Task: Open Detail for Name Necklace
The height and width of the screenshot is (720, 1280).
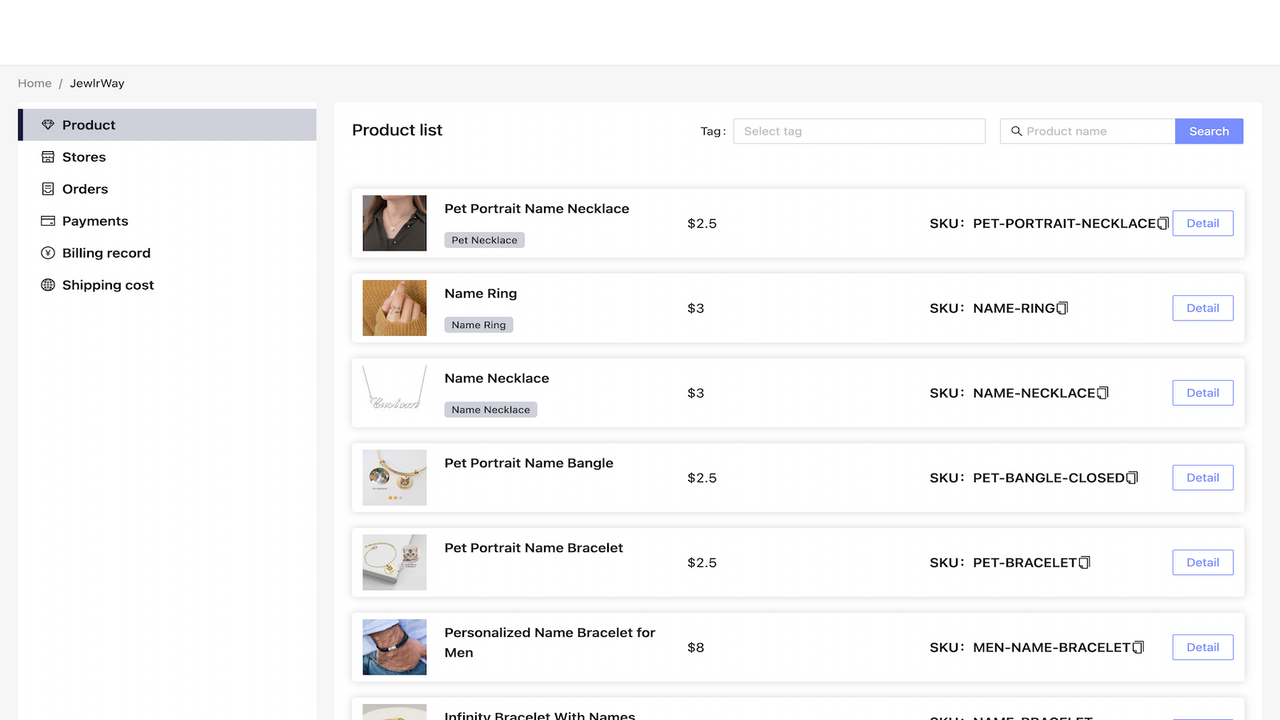Action: pos(1202,392)
